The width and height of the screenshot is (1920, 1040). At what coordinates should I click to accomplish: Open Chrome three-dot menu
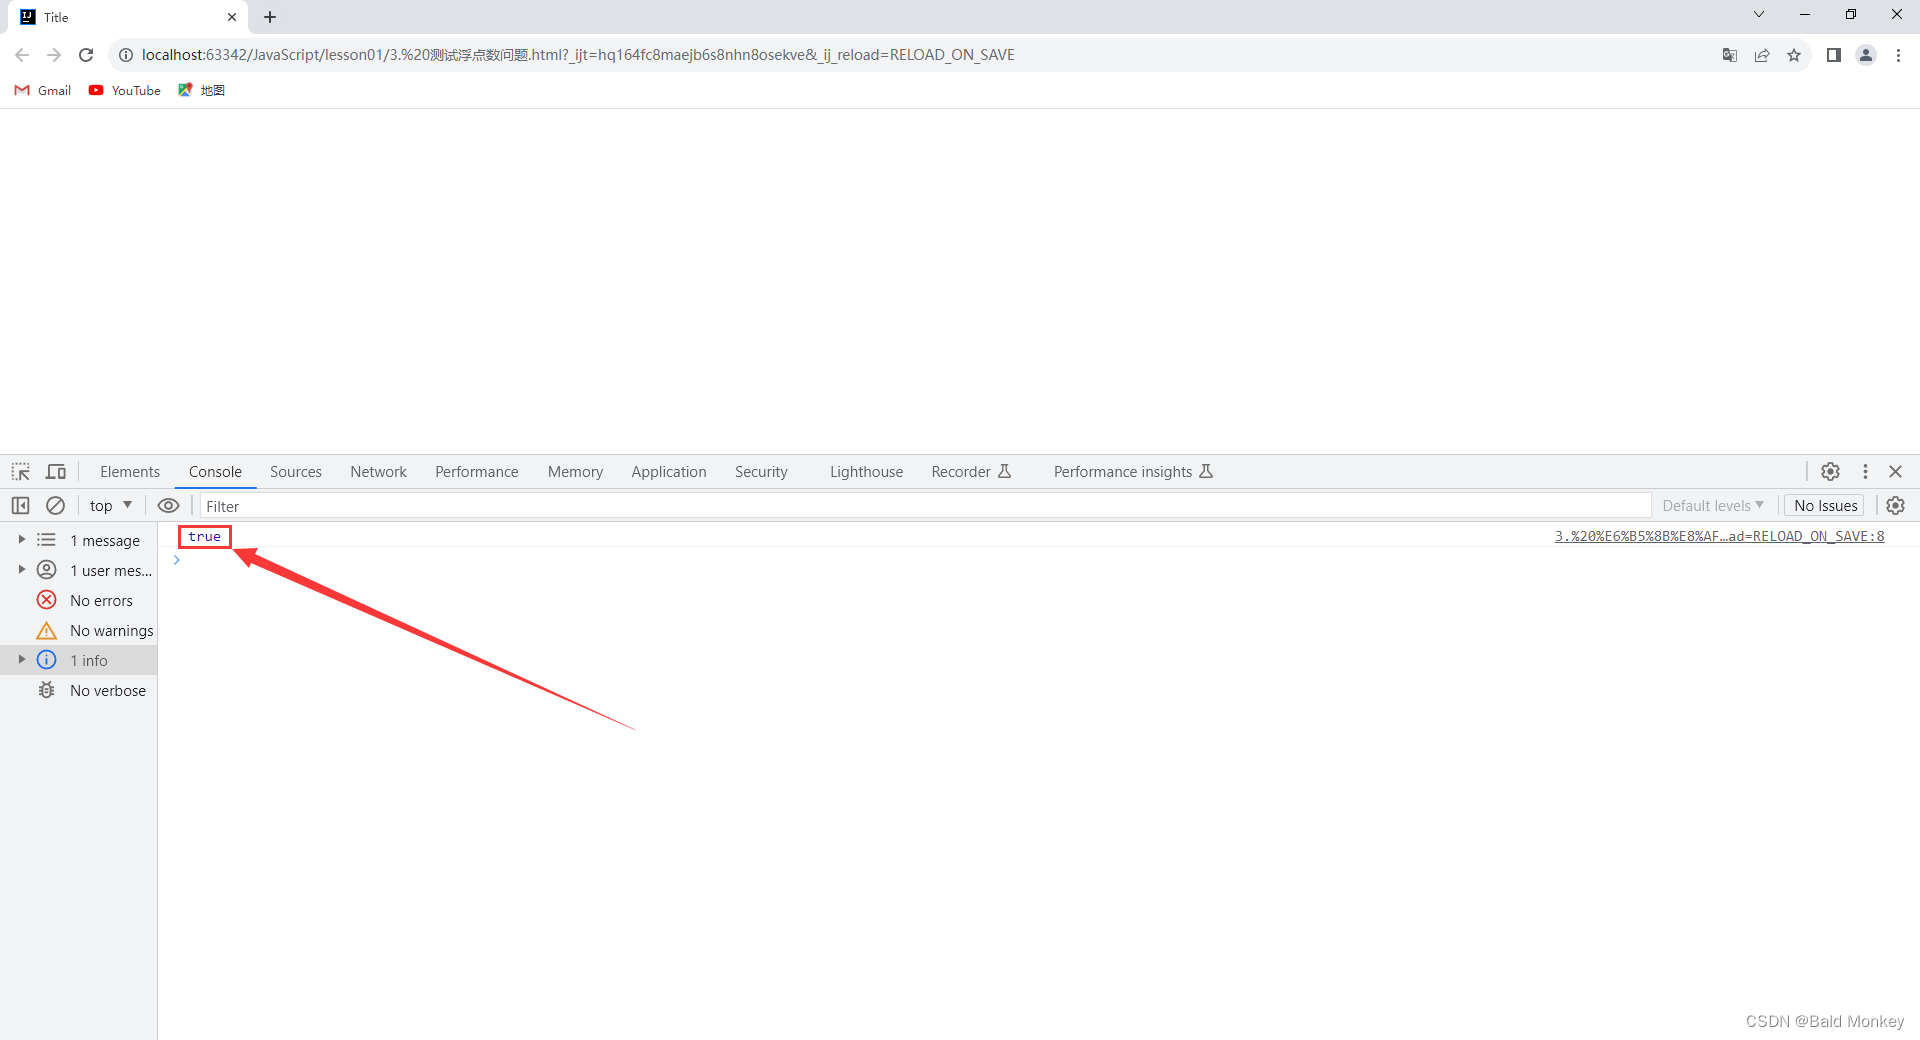pyautogui.click(x=1898, y=55)
